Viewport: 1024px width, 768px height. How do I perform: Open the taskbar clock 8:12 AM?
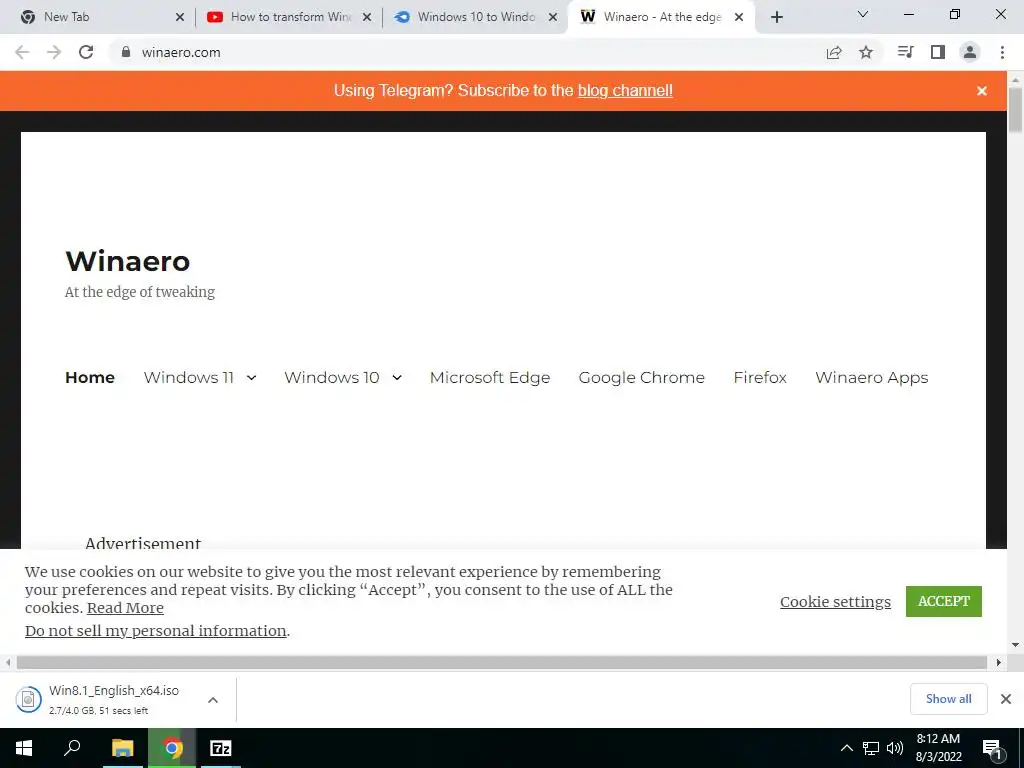938,748
